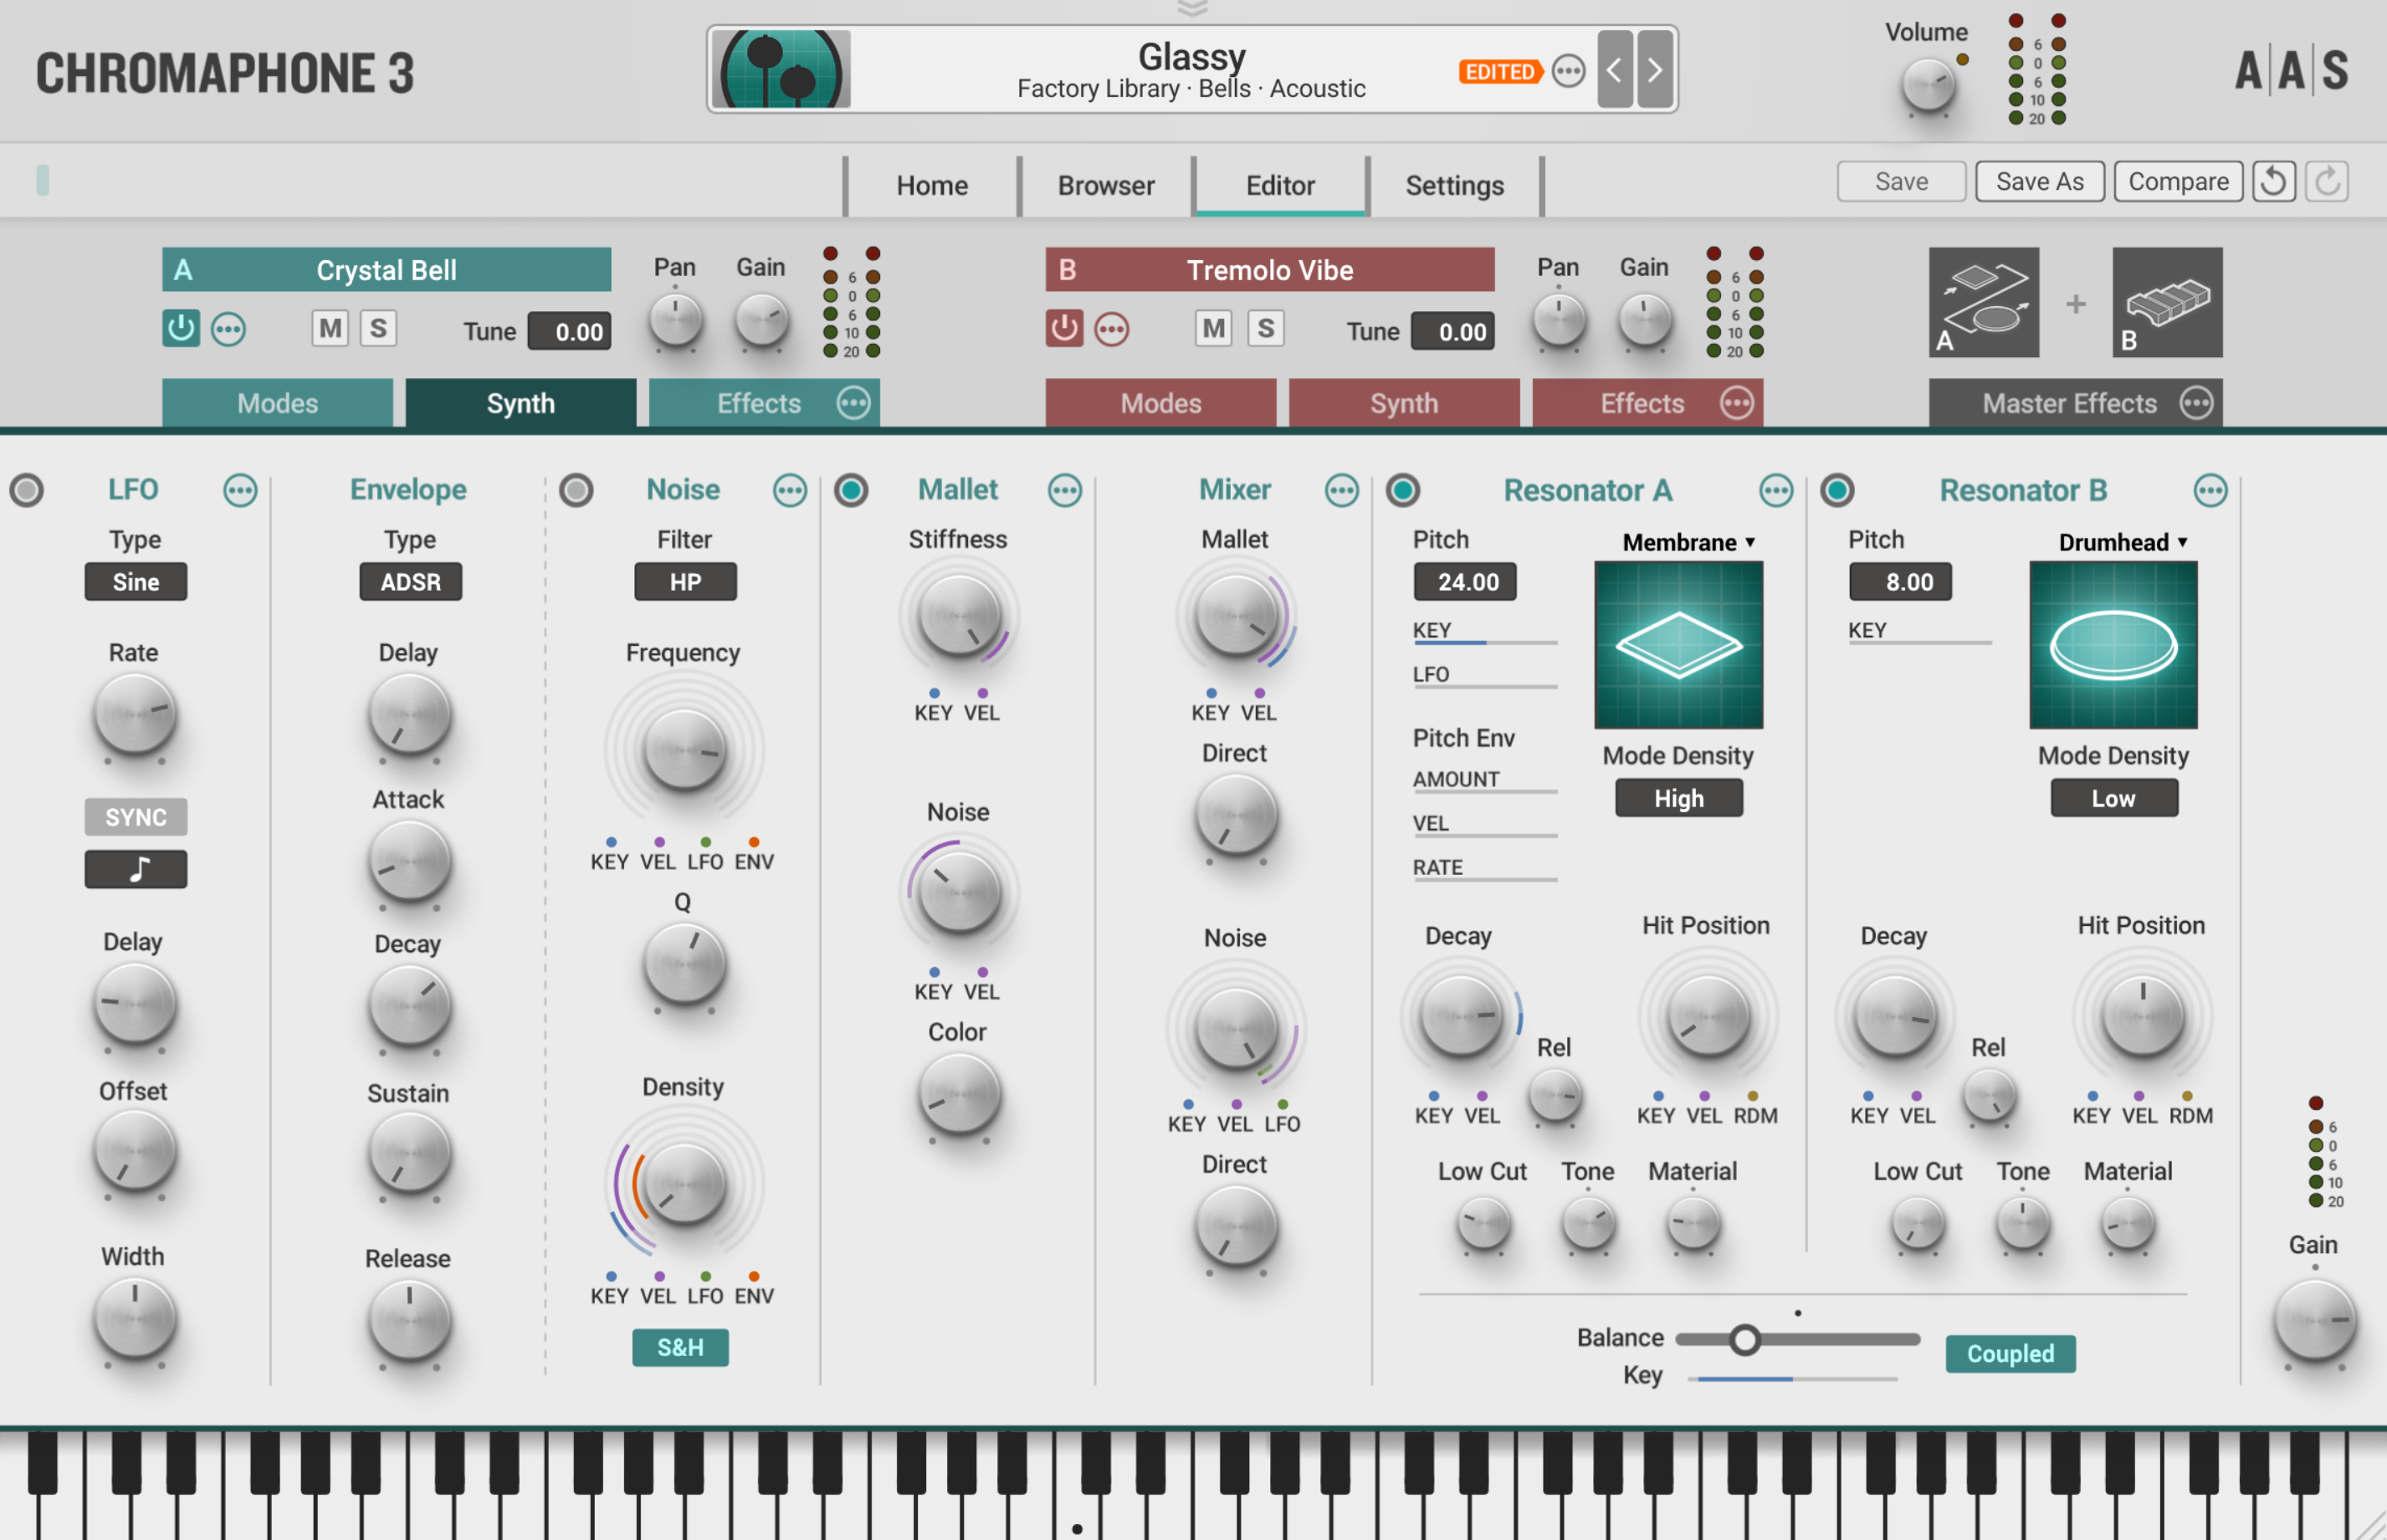The height and width of the screenshot is (1540, 2387).
Task: Click the undo arrow icon
Action: click(x=2273, y=181)
